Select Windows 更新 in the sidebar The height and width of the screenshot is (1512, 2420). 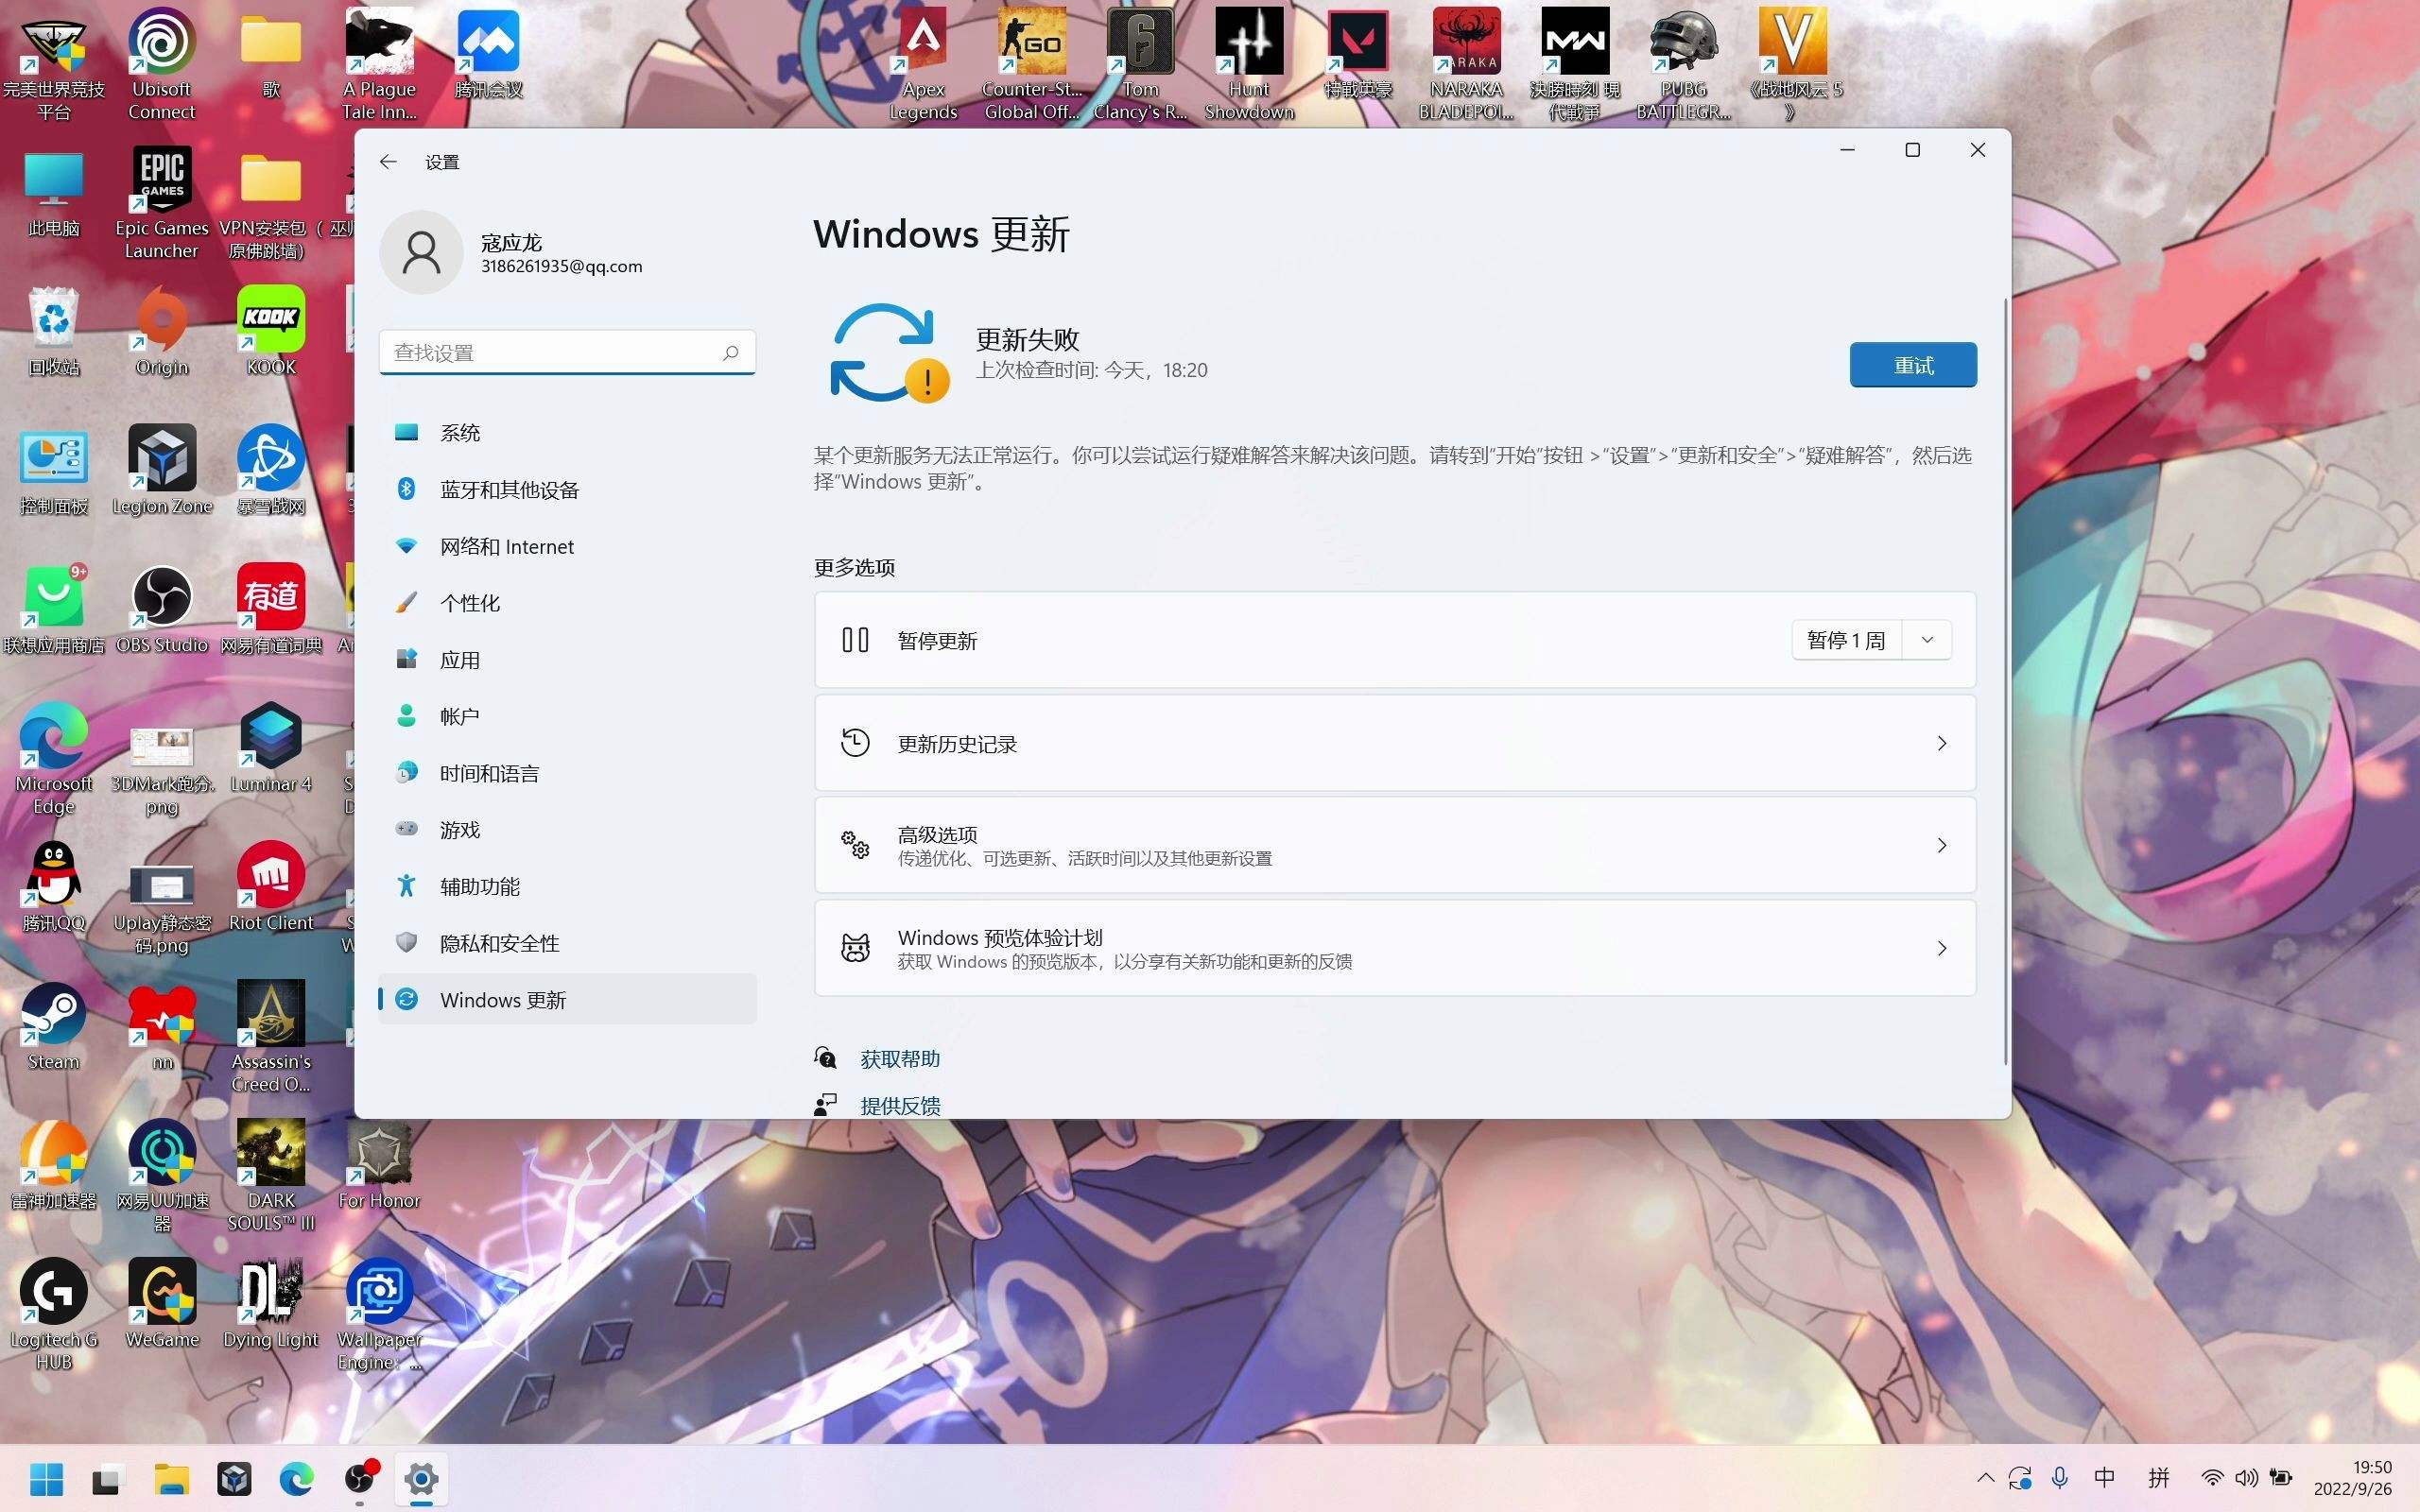click(x=567, y=1000)
